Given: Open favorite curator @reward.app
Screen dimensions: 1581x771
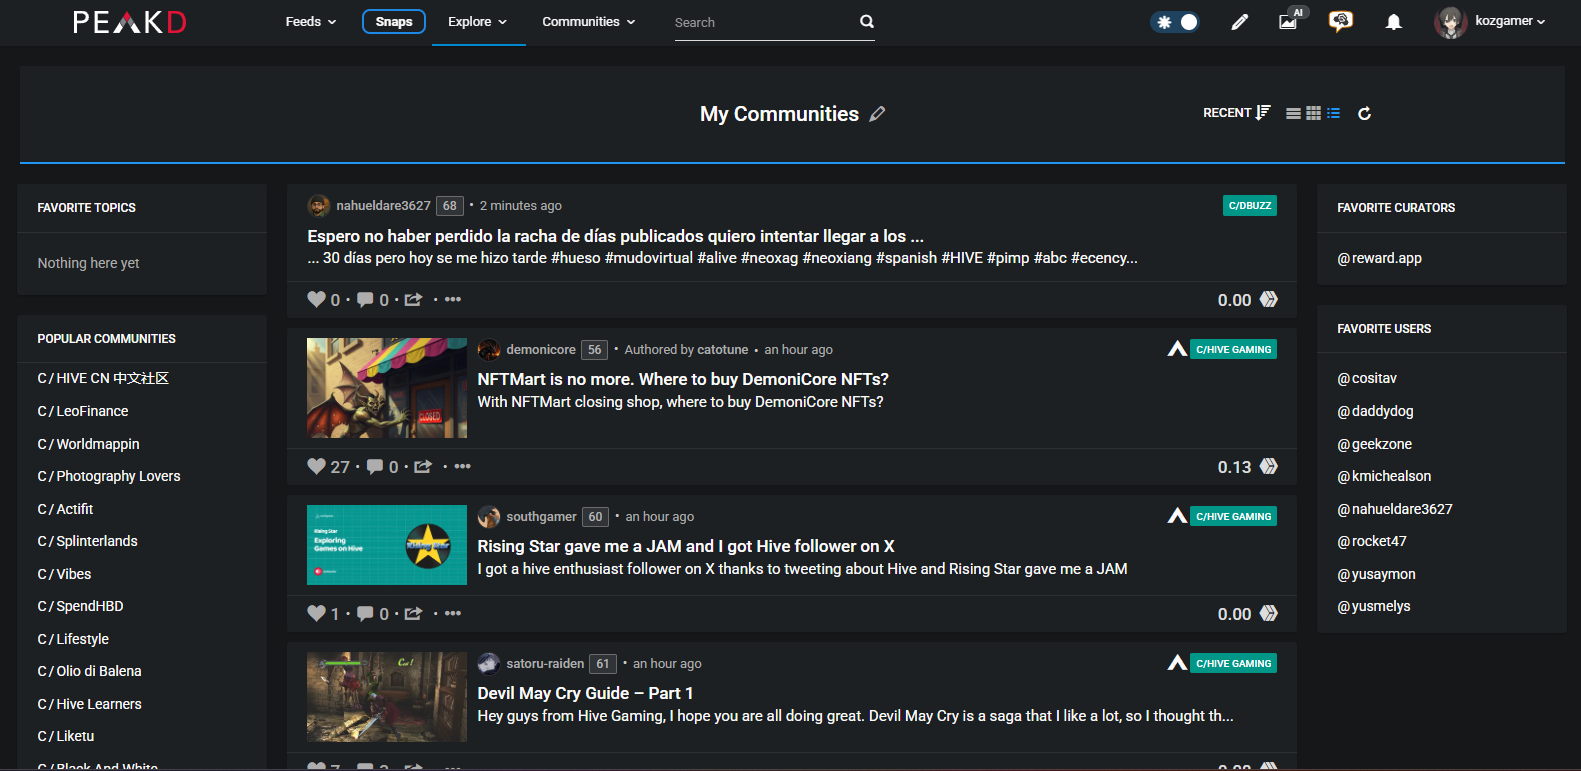Looking at the screenshot, I should coord(1379,258).
